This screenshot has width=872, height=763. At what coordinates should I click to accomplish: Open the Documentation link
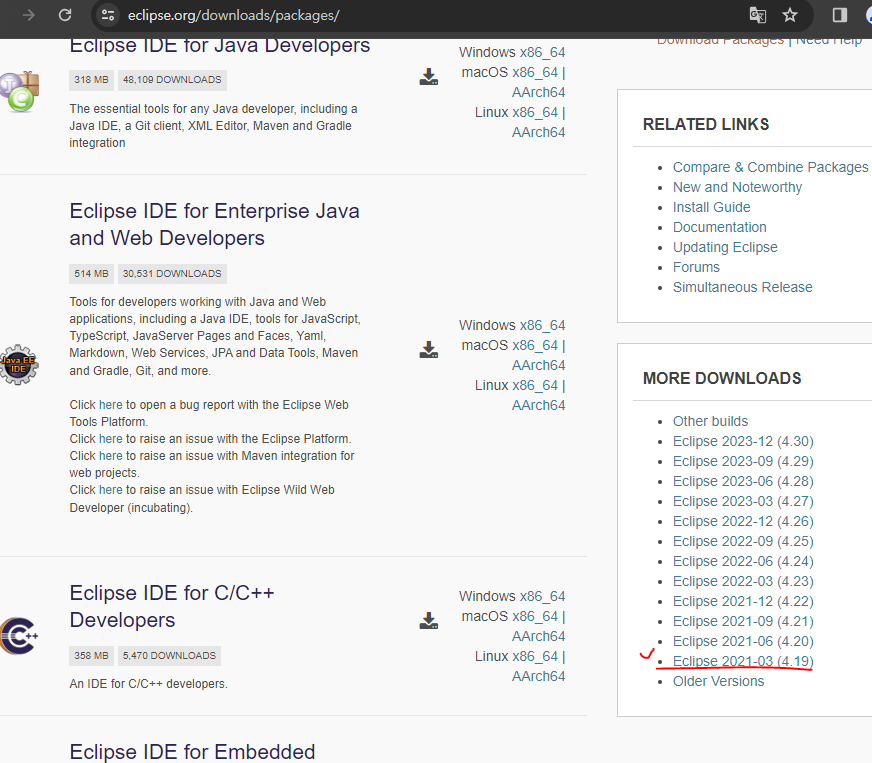[720, 227]
